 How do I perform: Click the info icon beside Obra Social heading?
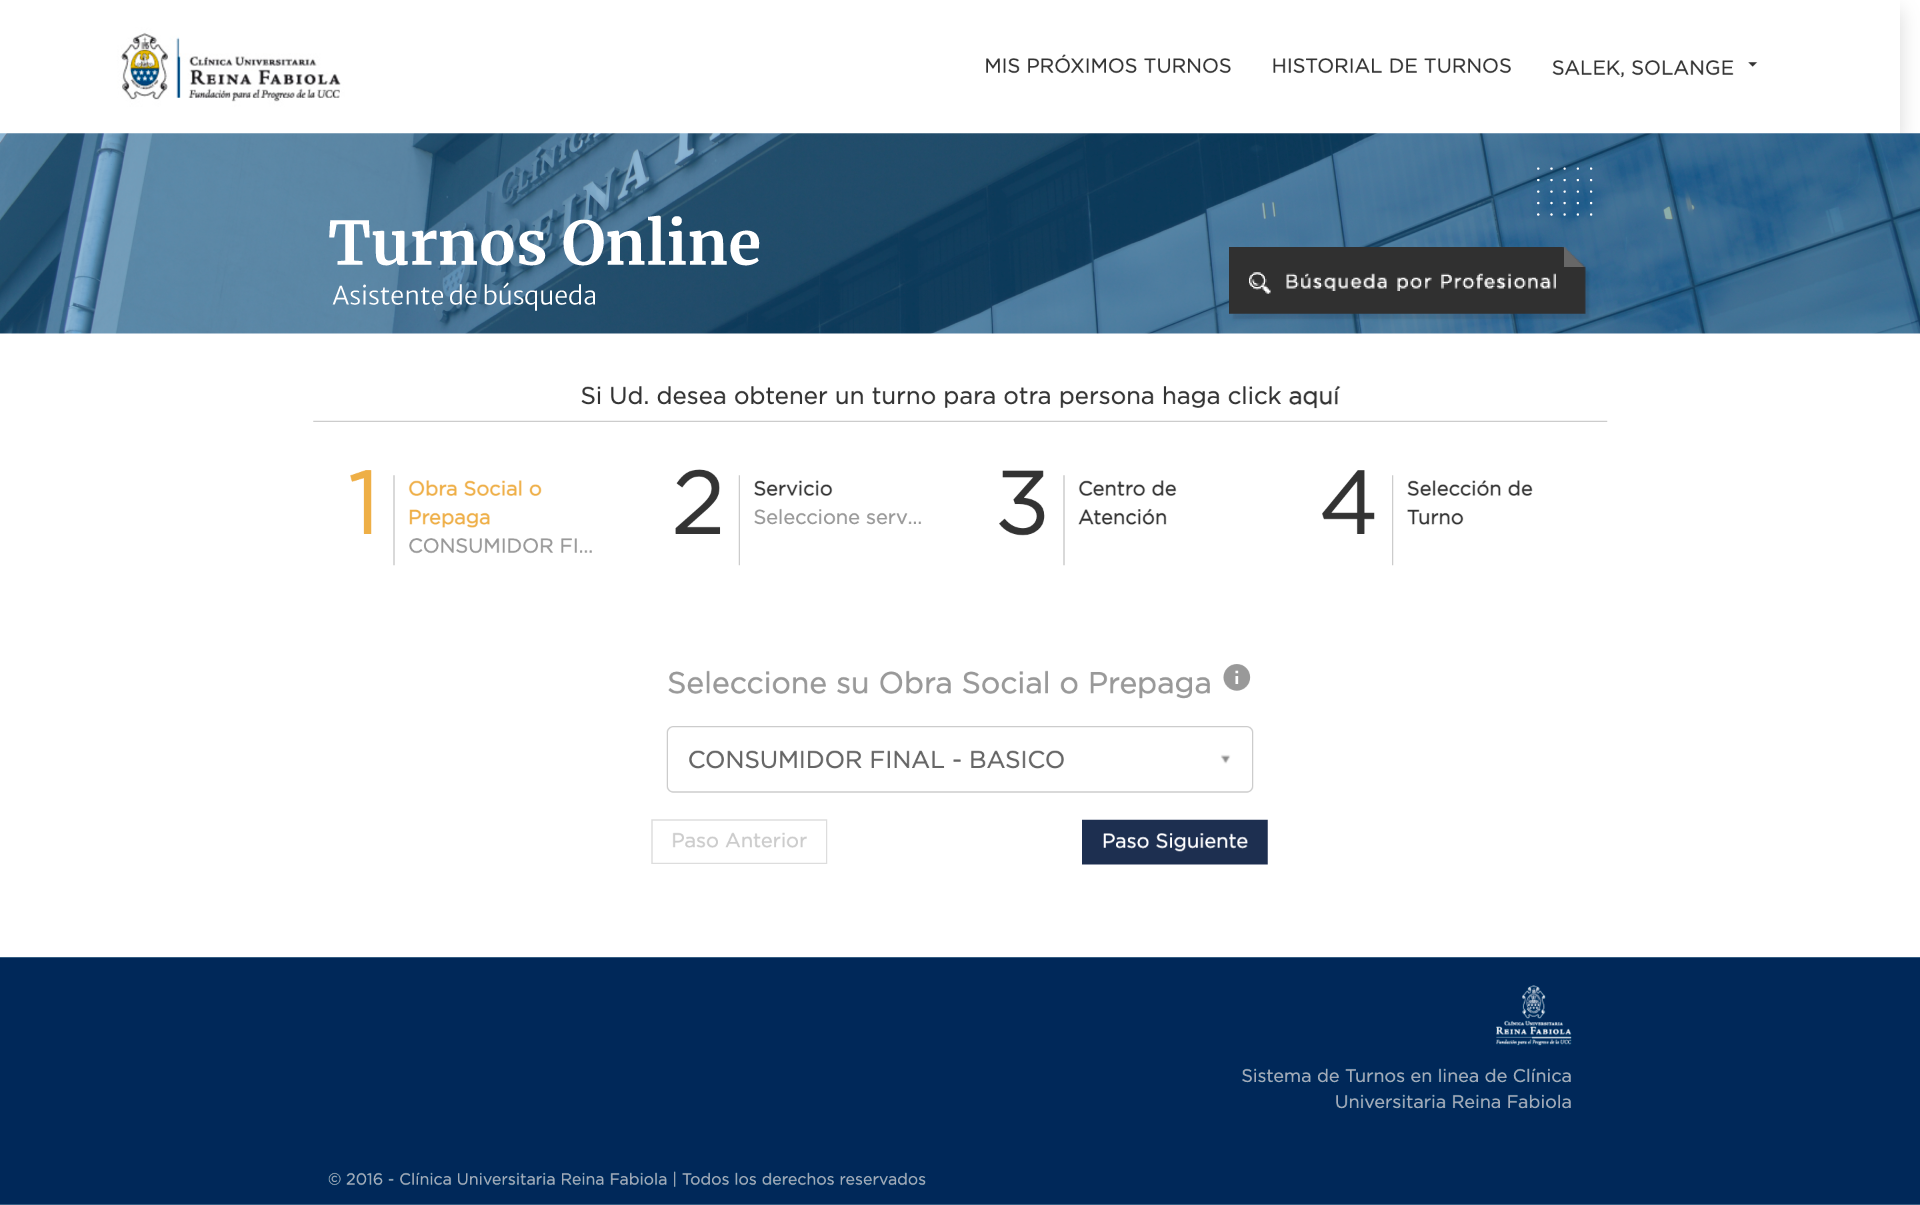click(x=1237, y=678)
